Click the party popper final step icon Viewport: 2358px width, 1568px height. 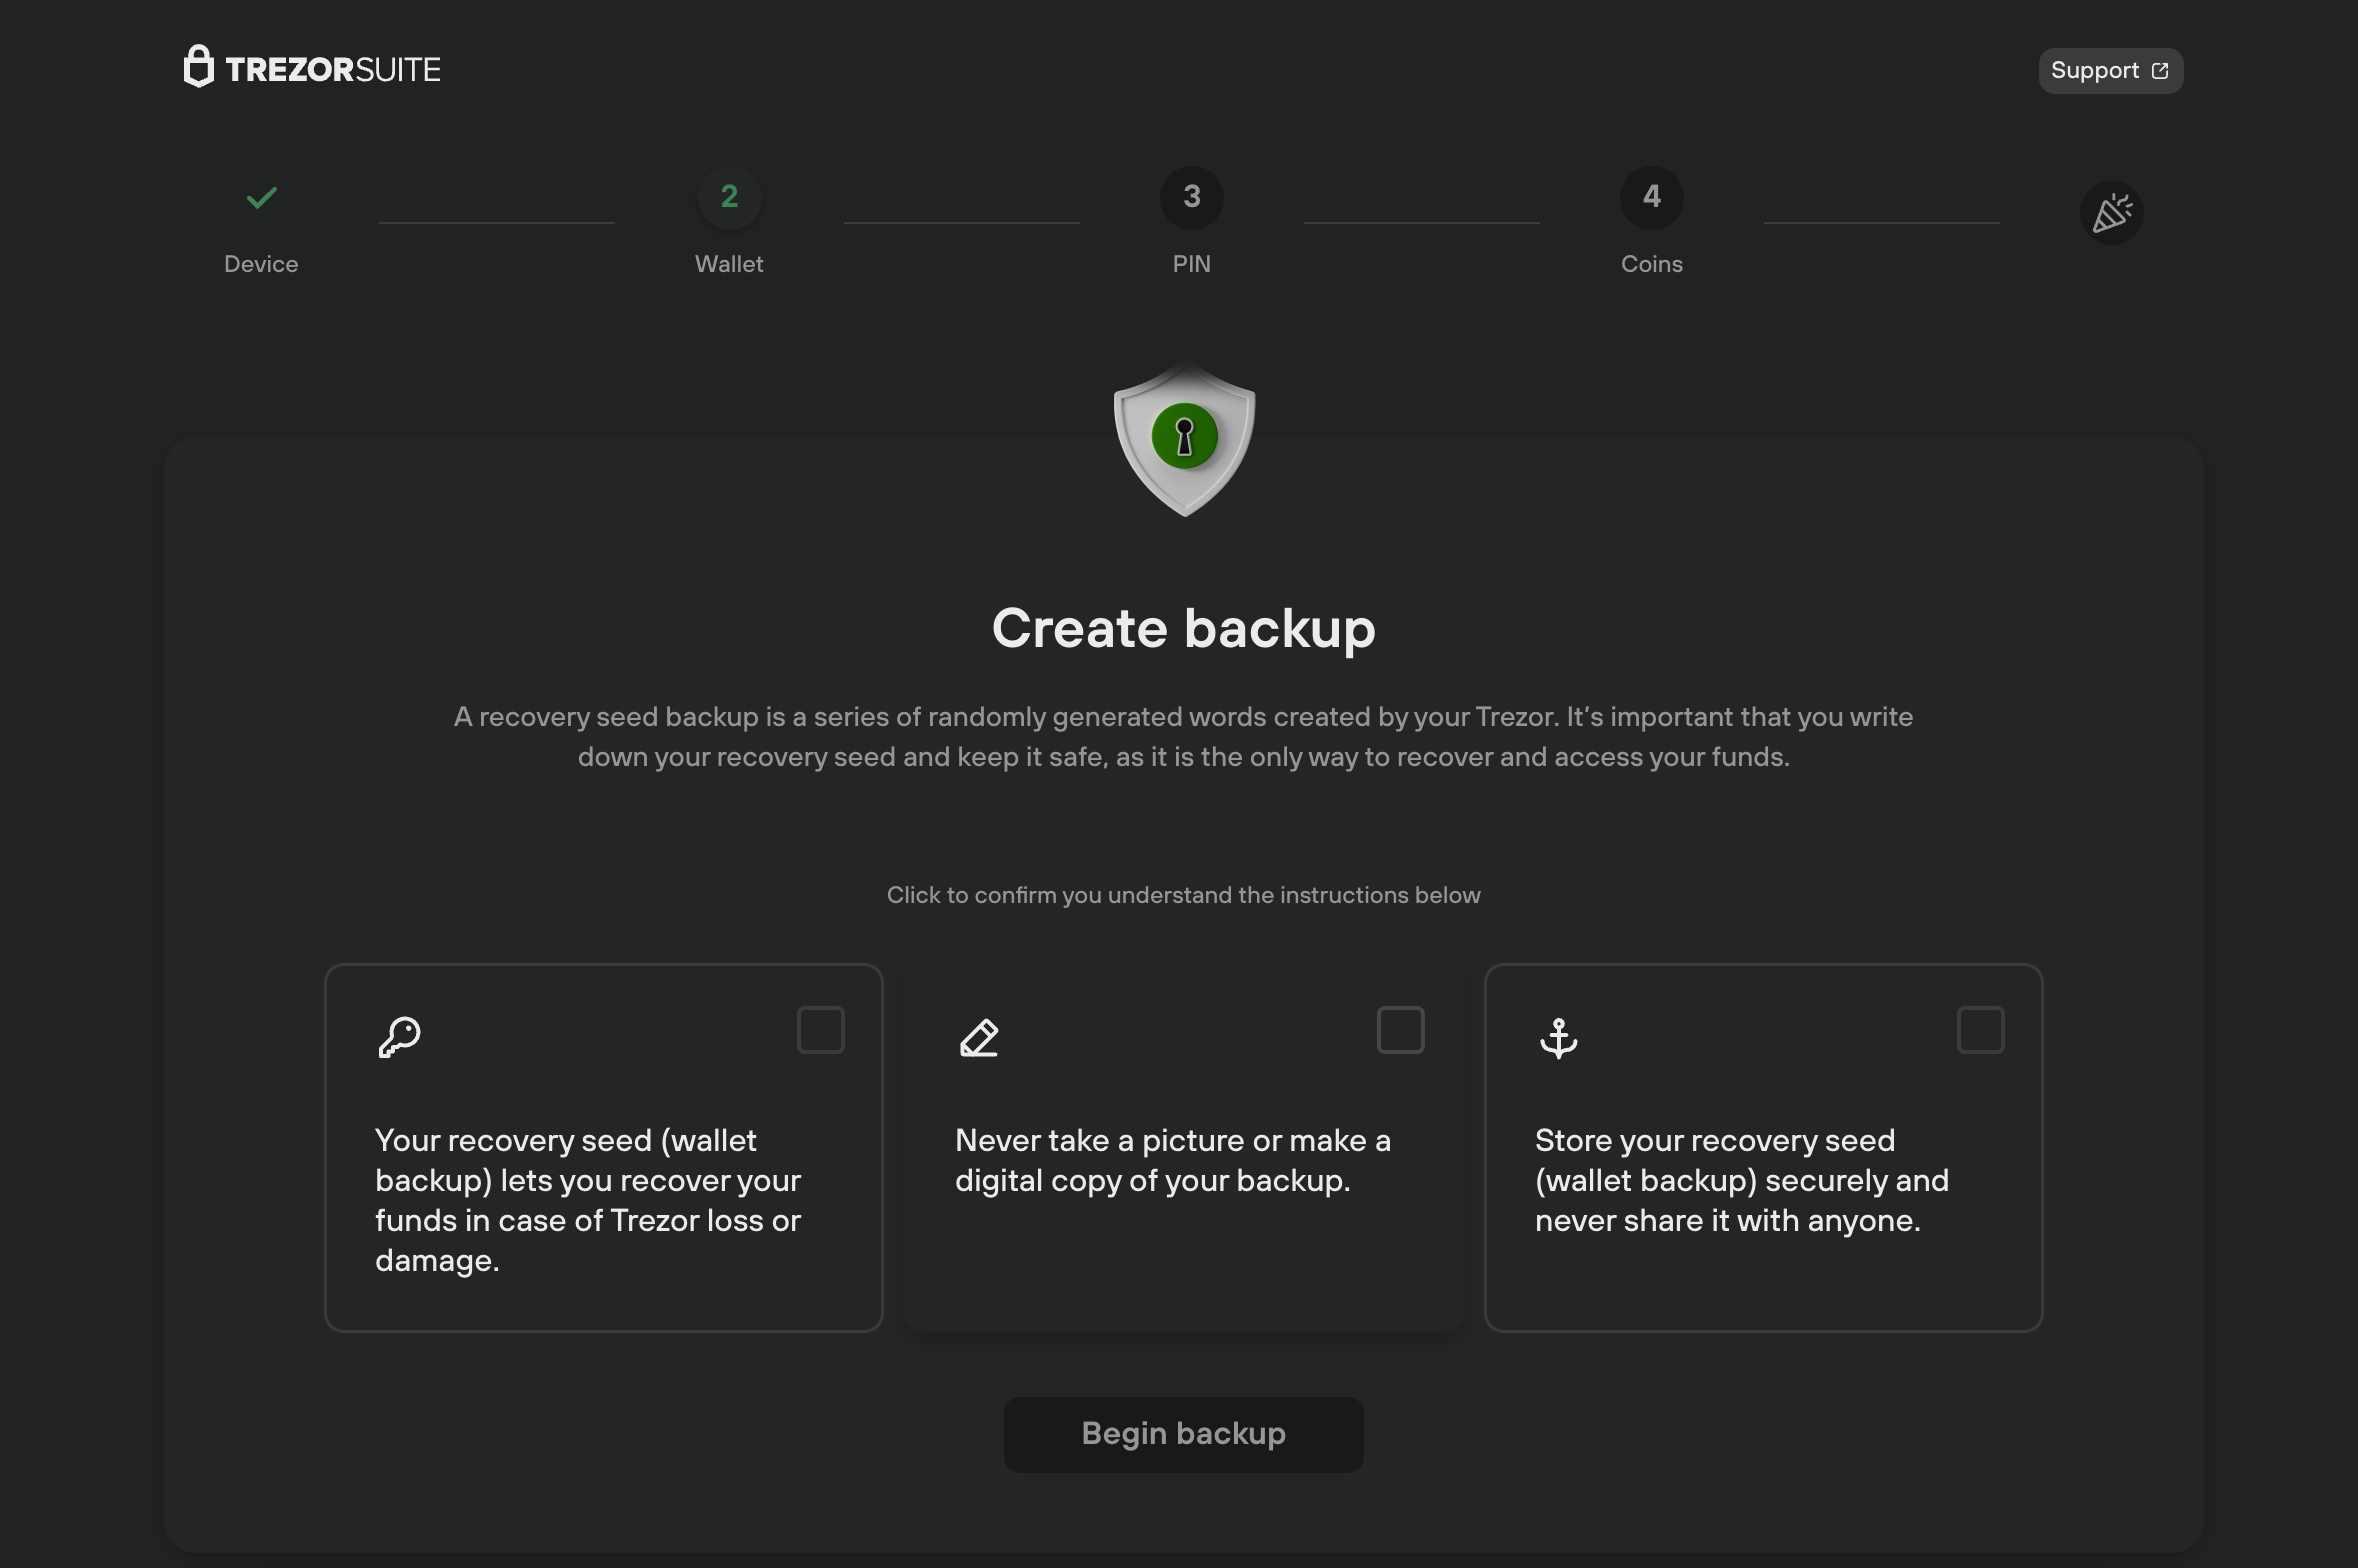pos(2111,213)
